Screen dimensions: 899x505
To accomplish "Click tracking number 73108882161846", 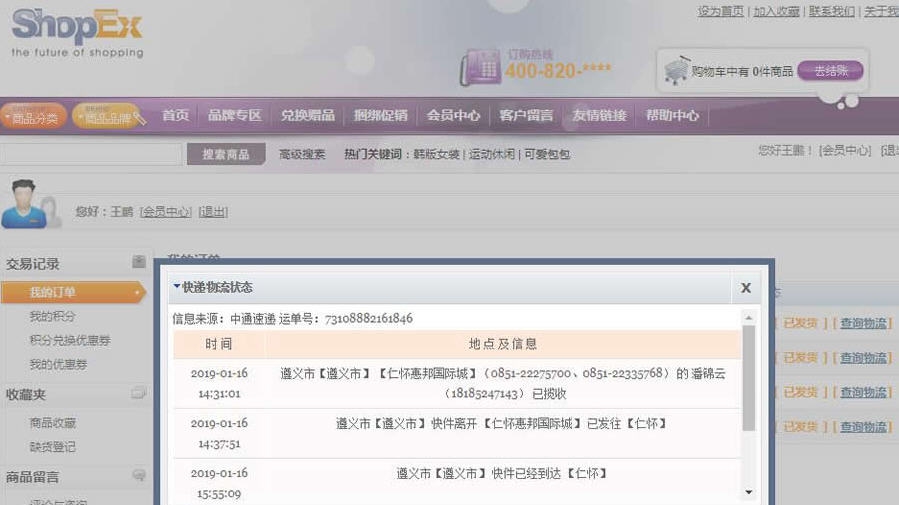I will tap(368, 319).
